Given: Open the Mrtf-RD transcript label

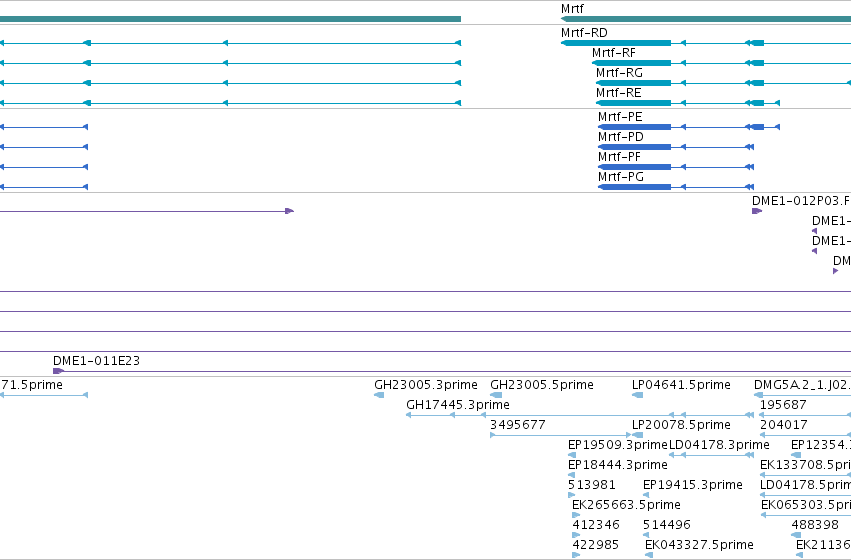Looking at the screenshot, I should [584, 33].
